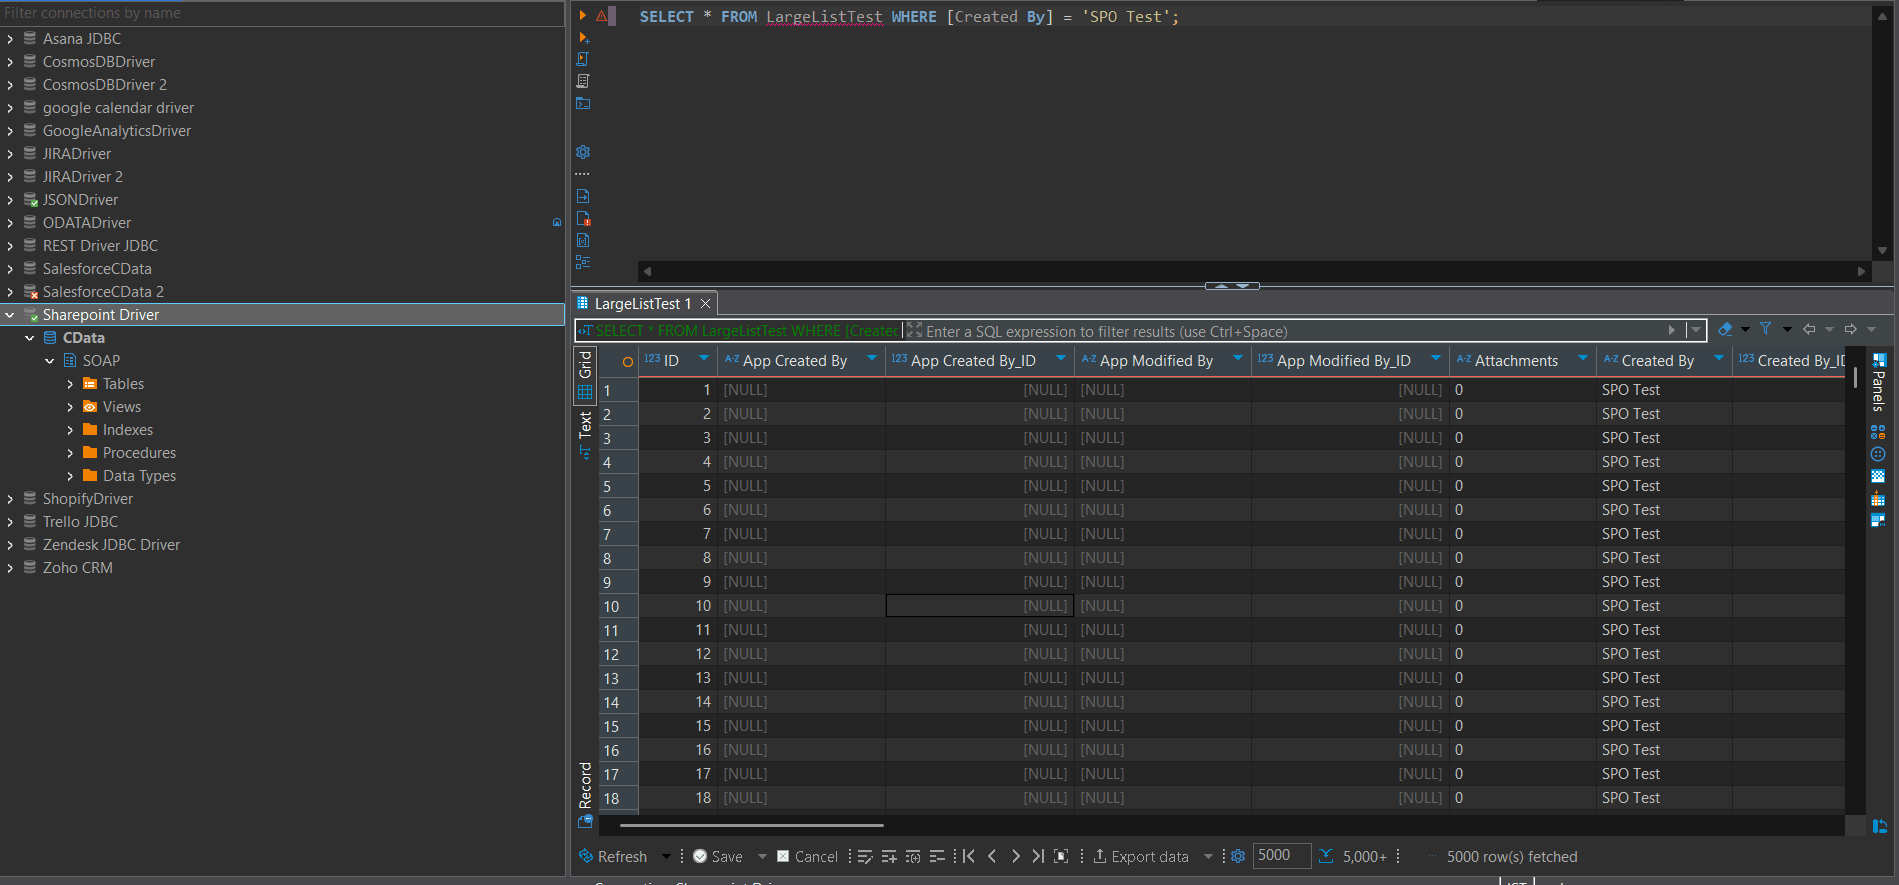Open the Export data dropdown arrow

coord(1208,857)
